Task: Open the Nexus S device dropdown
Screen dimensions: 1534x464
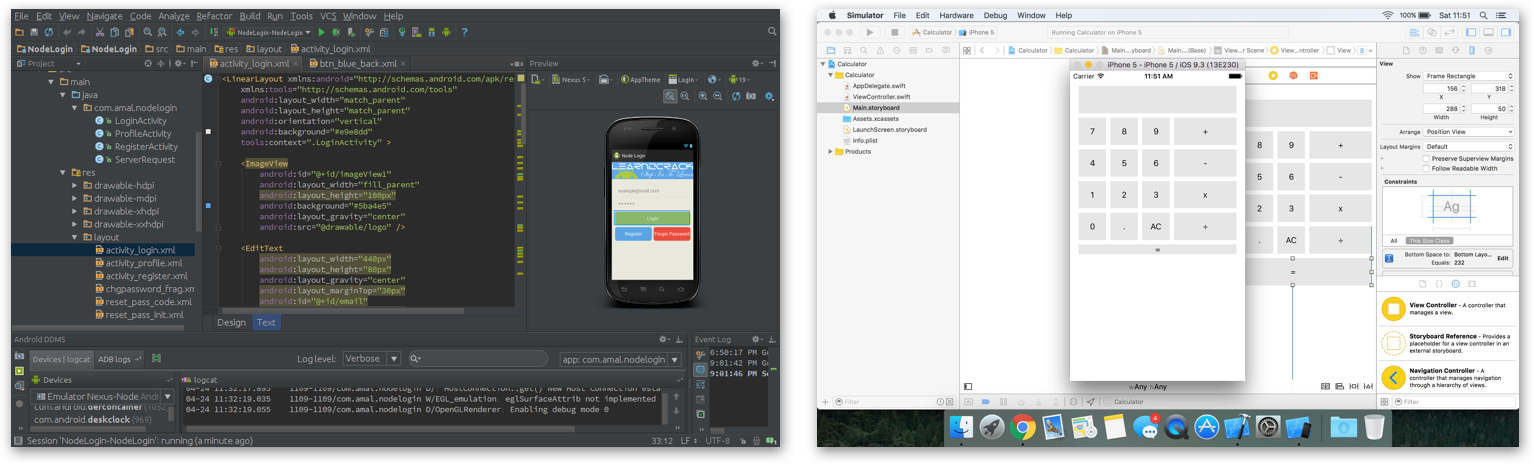Action: coord(573,80)
